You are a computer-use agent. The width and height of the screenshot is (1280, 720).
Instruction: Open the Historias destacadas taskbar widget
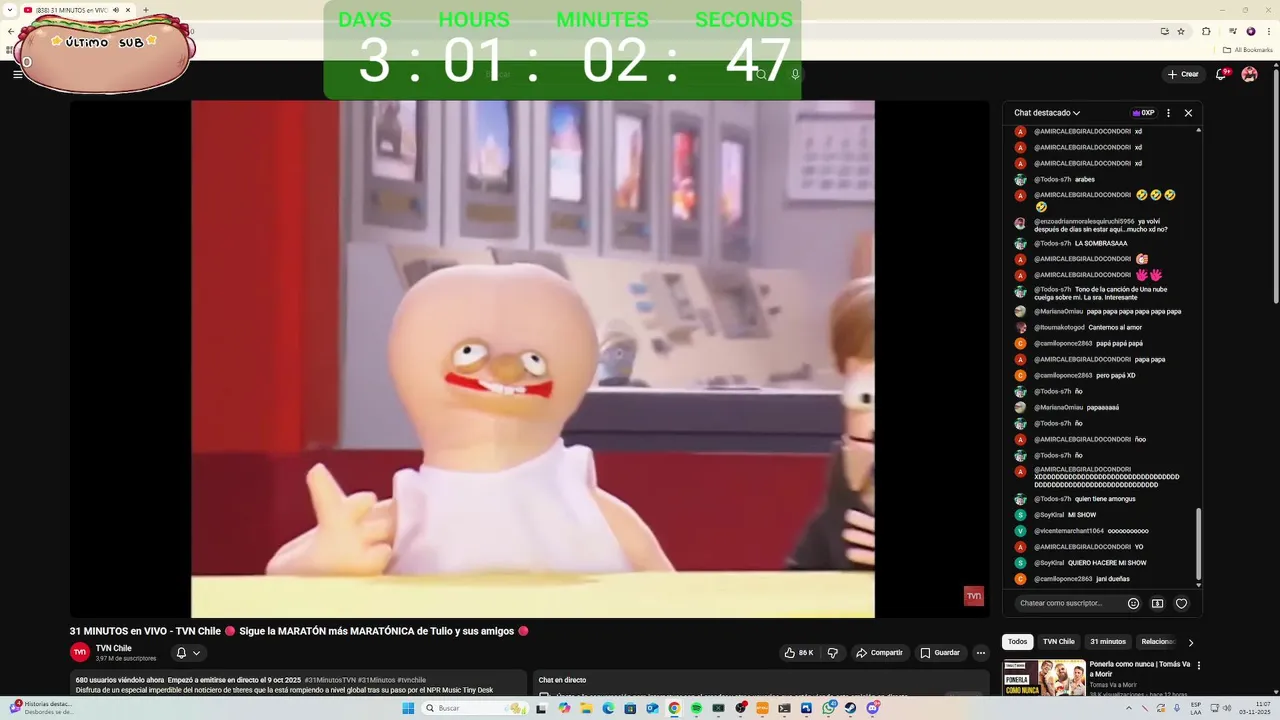click(42, 708)
